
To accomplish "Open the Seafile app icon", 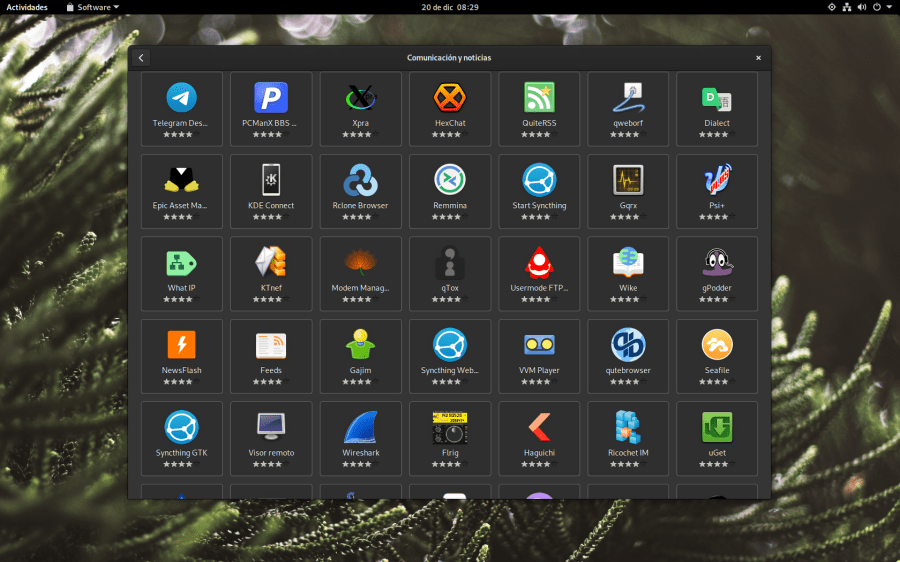I will click(717, 345).
